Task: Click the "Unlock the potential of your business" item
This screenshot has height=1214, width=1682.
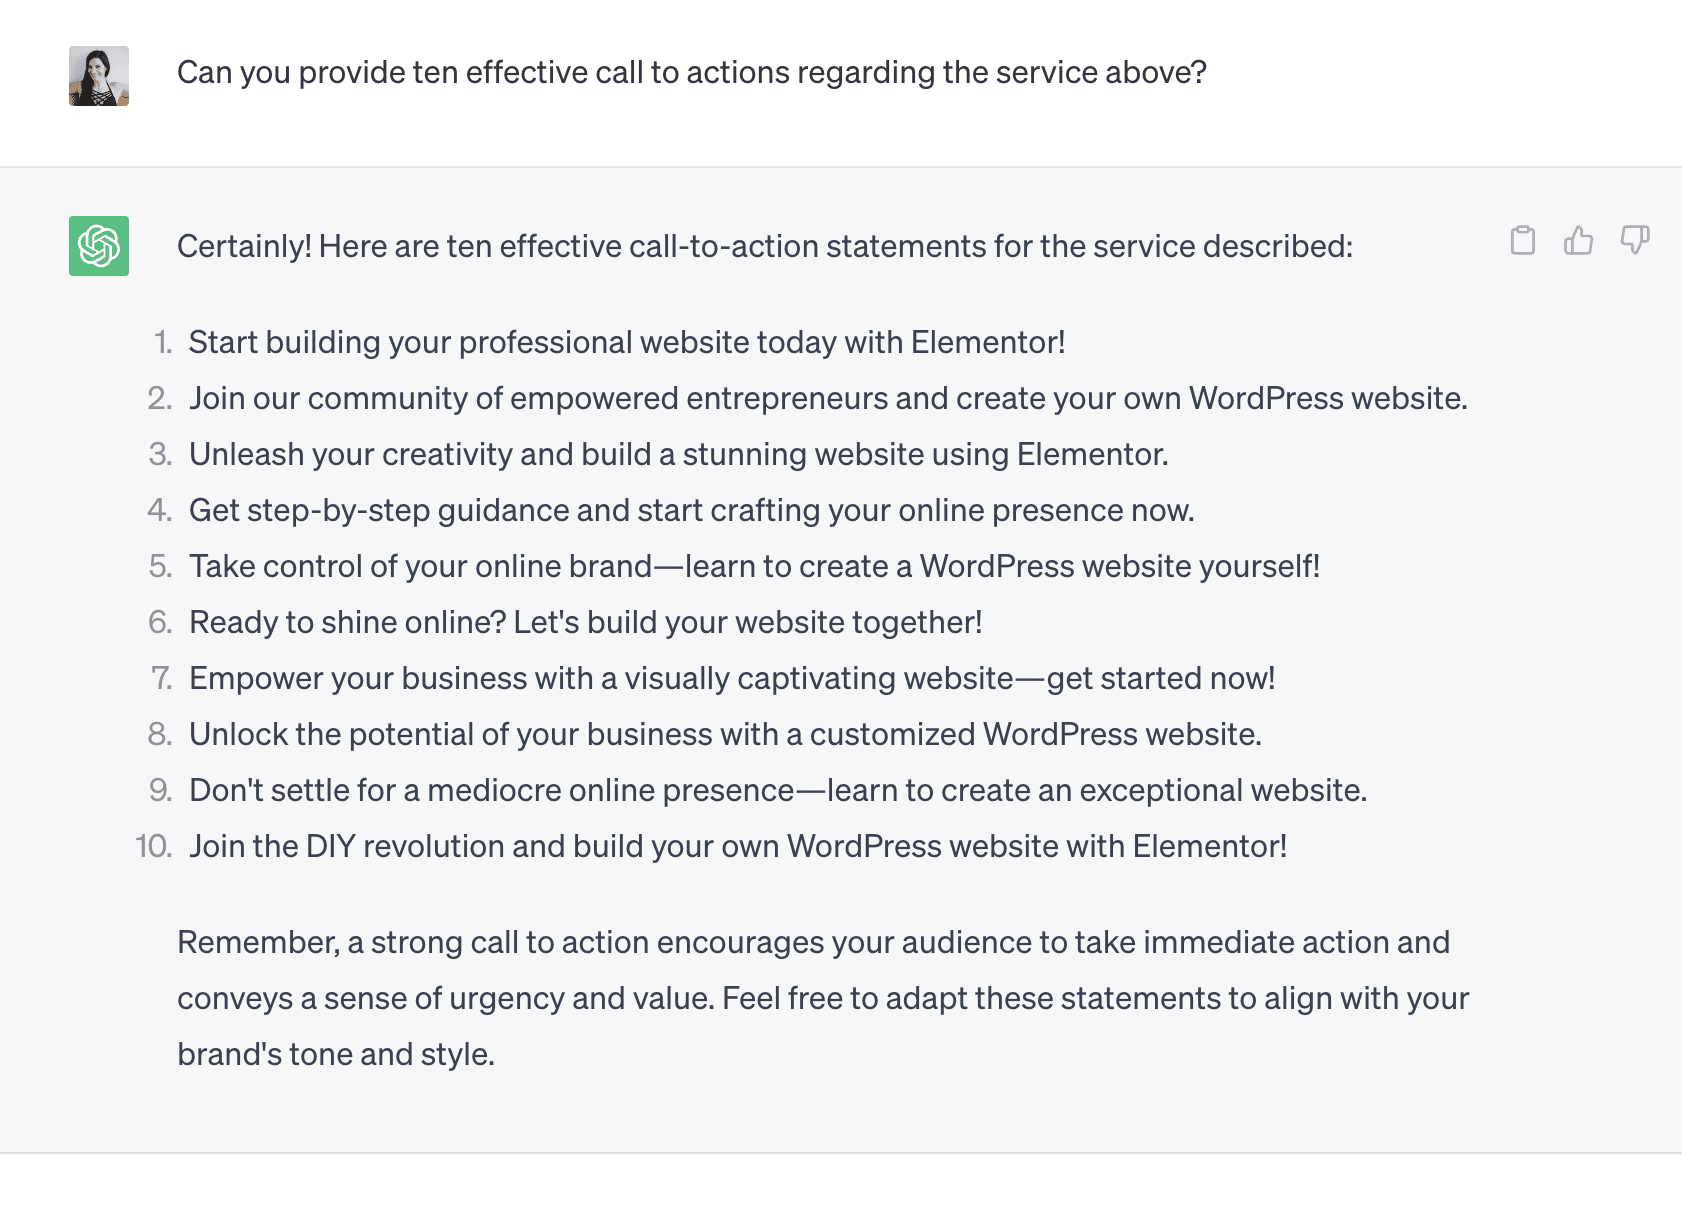Action: click(725, 735)
